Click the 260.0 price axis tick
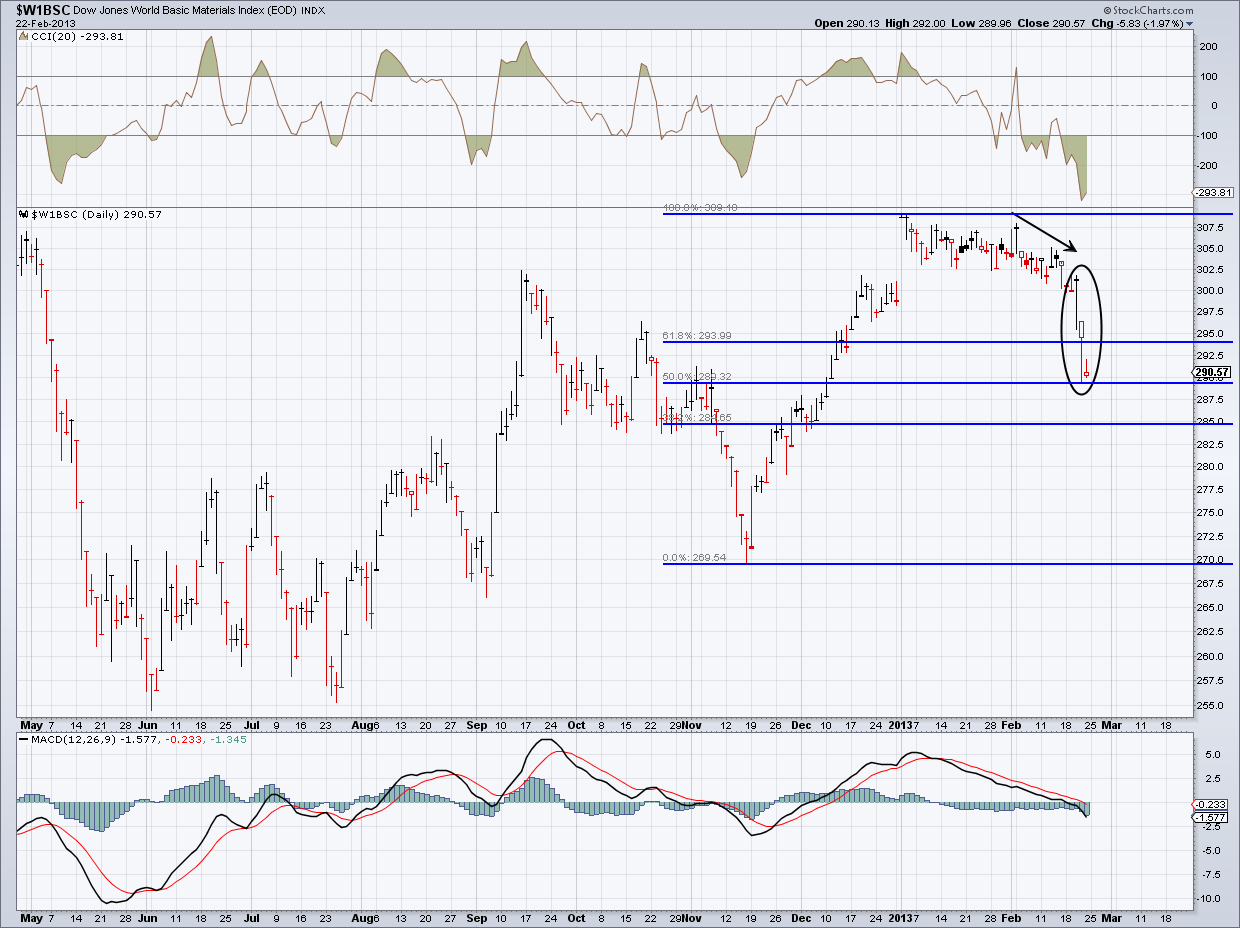 (x=1211, y=657)
